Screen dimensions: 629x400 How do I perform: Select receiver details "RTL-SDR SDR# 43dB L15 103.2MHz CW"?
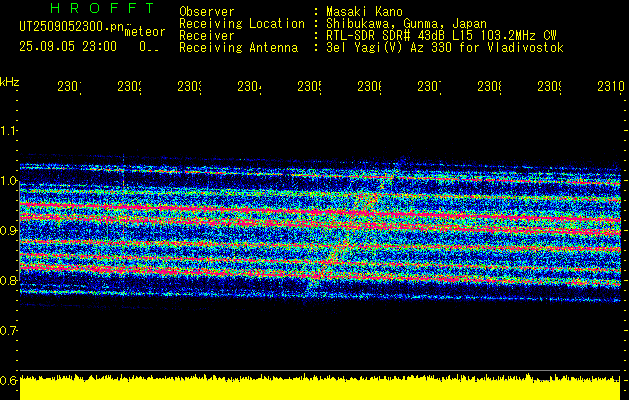pos(441,36)
